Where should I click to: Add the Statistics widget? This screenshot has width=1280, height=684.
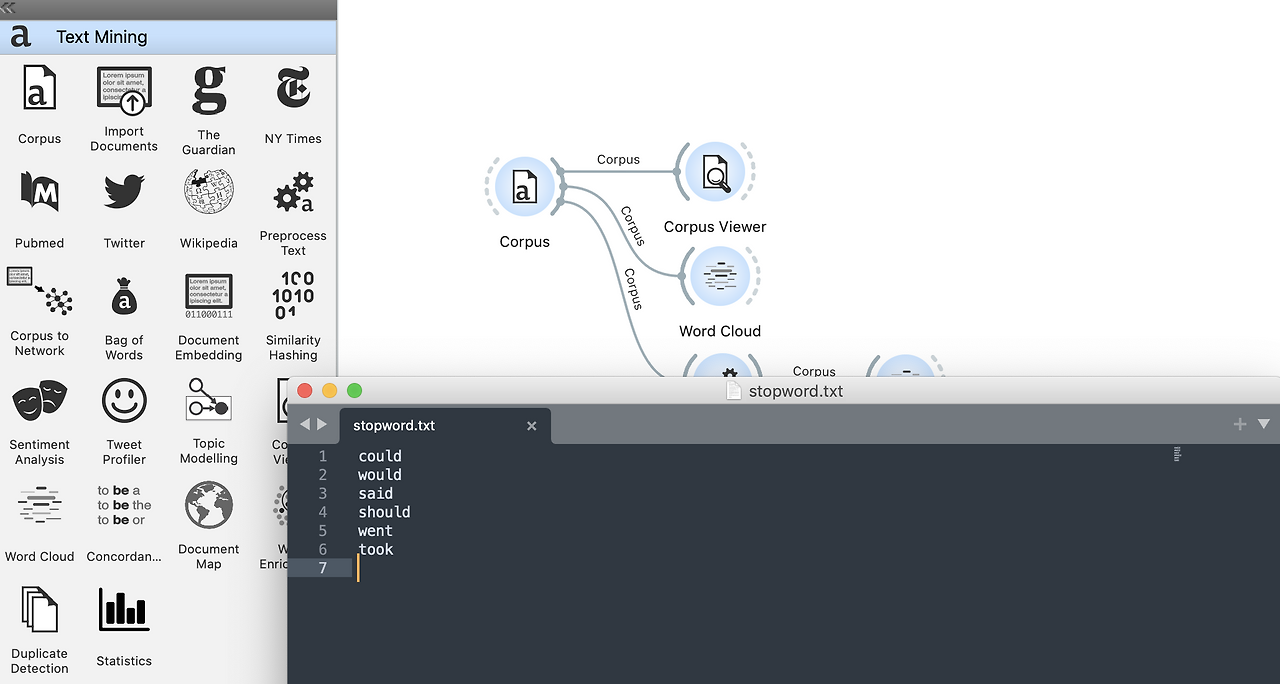coord(124,626)
